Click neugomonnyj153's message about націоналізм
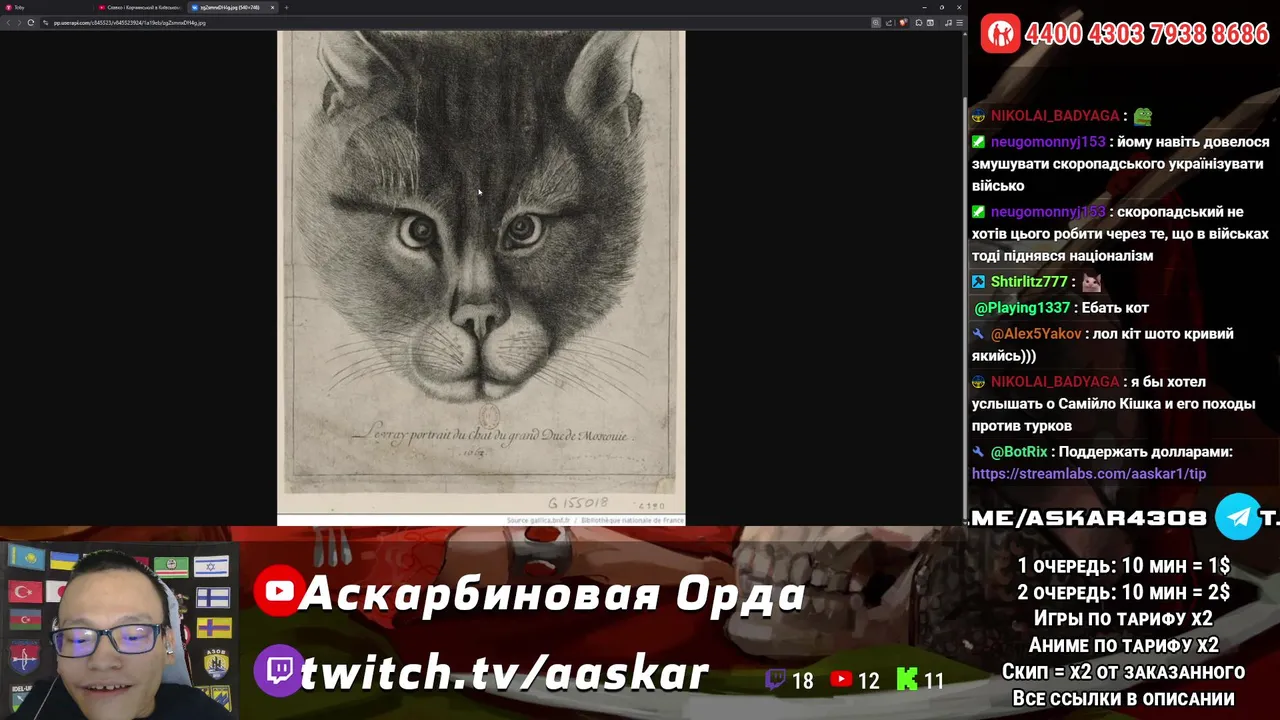1280x720 pixels. 1120,234
